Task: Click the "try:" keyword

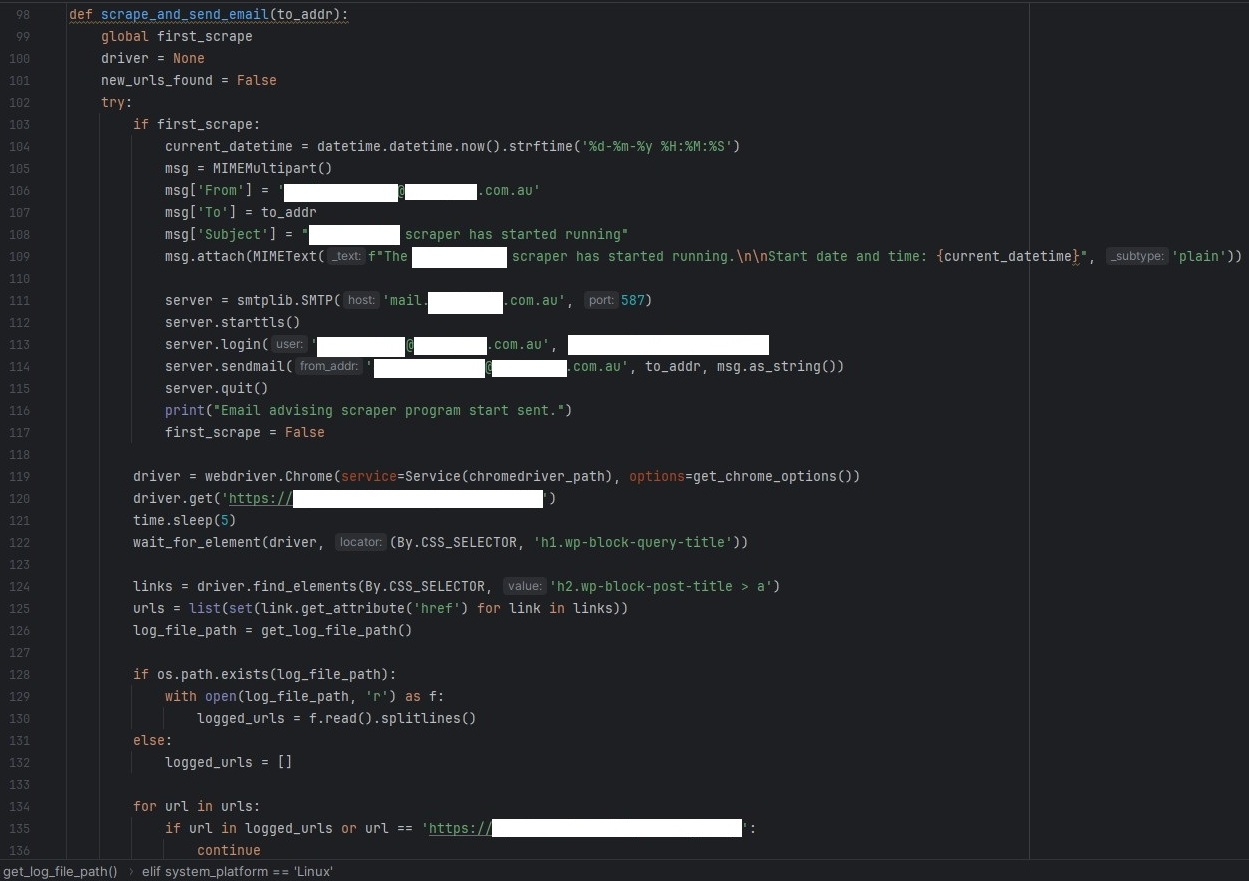Action: pyautogui.click(x=116, y=102)
